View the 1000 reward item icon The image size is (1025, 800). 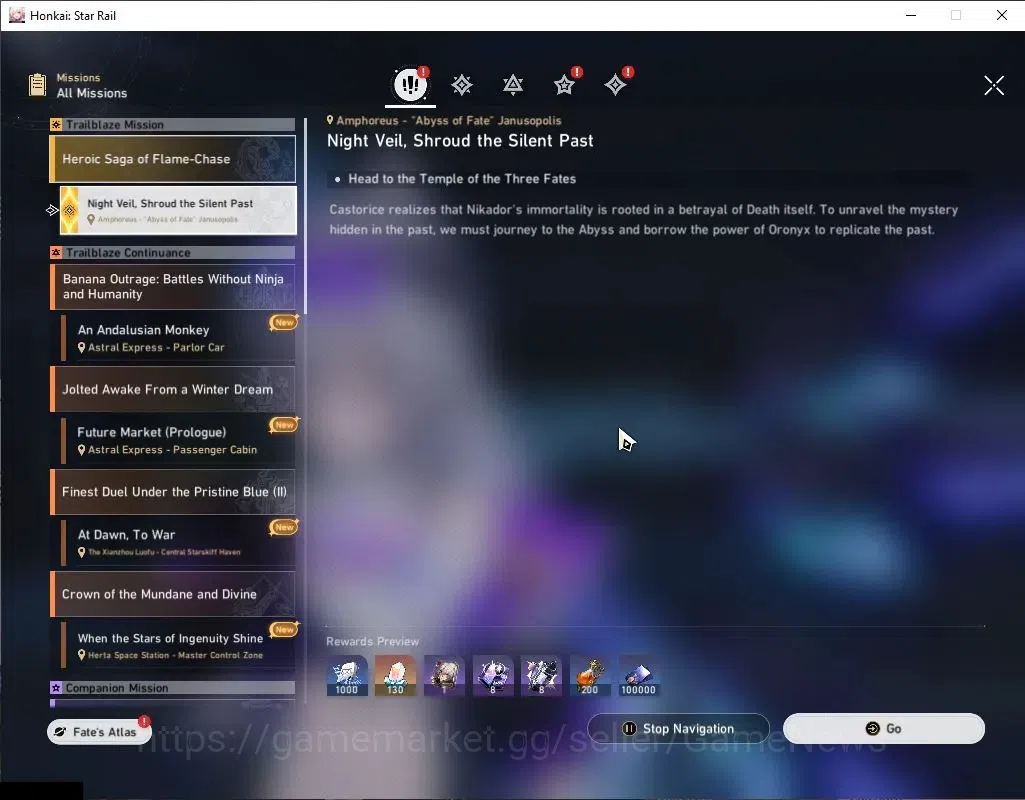[x=347, y=676]
